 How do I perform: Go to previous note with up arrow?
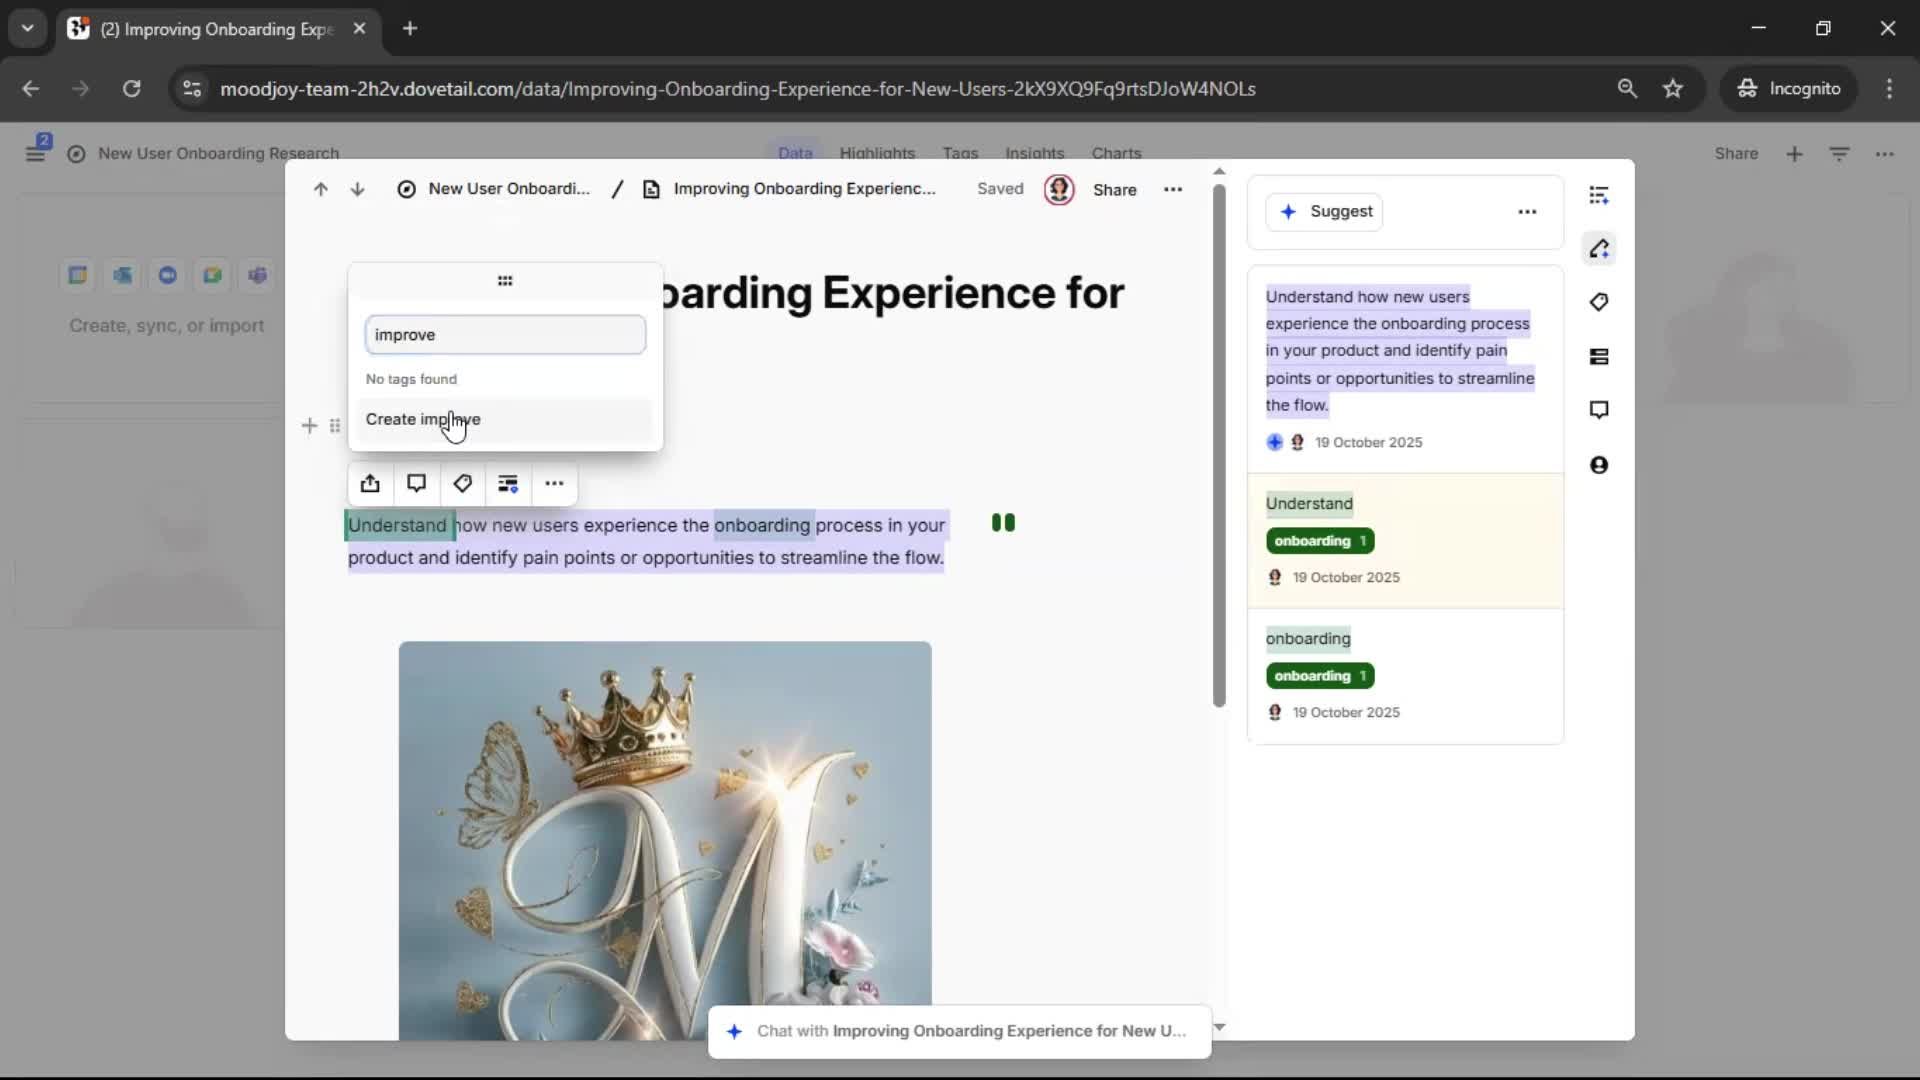[x=320, y=189]
